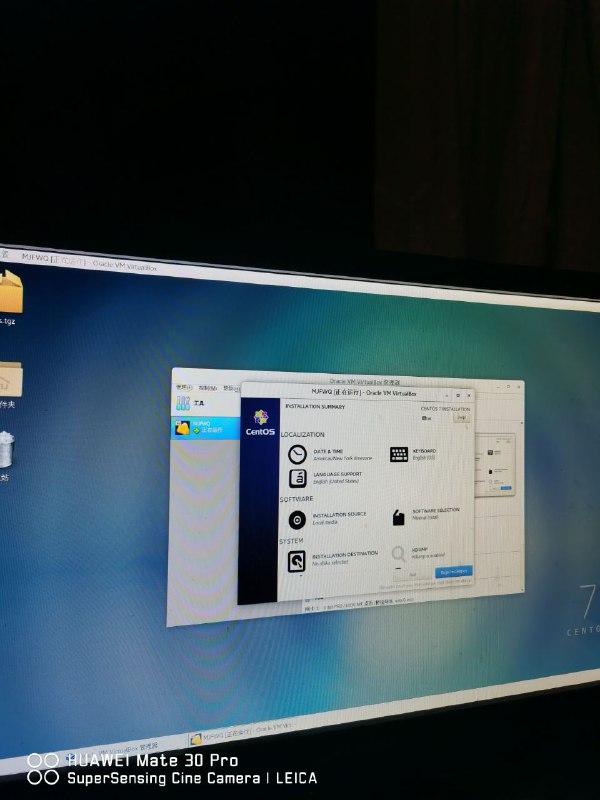600x800 pixels.
Task: Open the Keyboard layout icon
Action: click(398, 454)
